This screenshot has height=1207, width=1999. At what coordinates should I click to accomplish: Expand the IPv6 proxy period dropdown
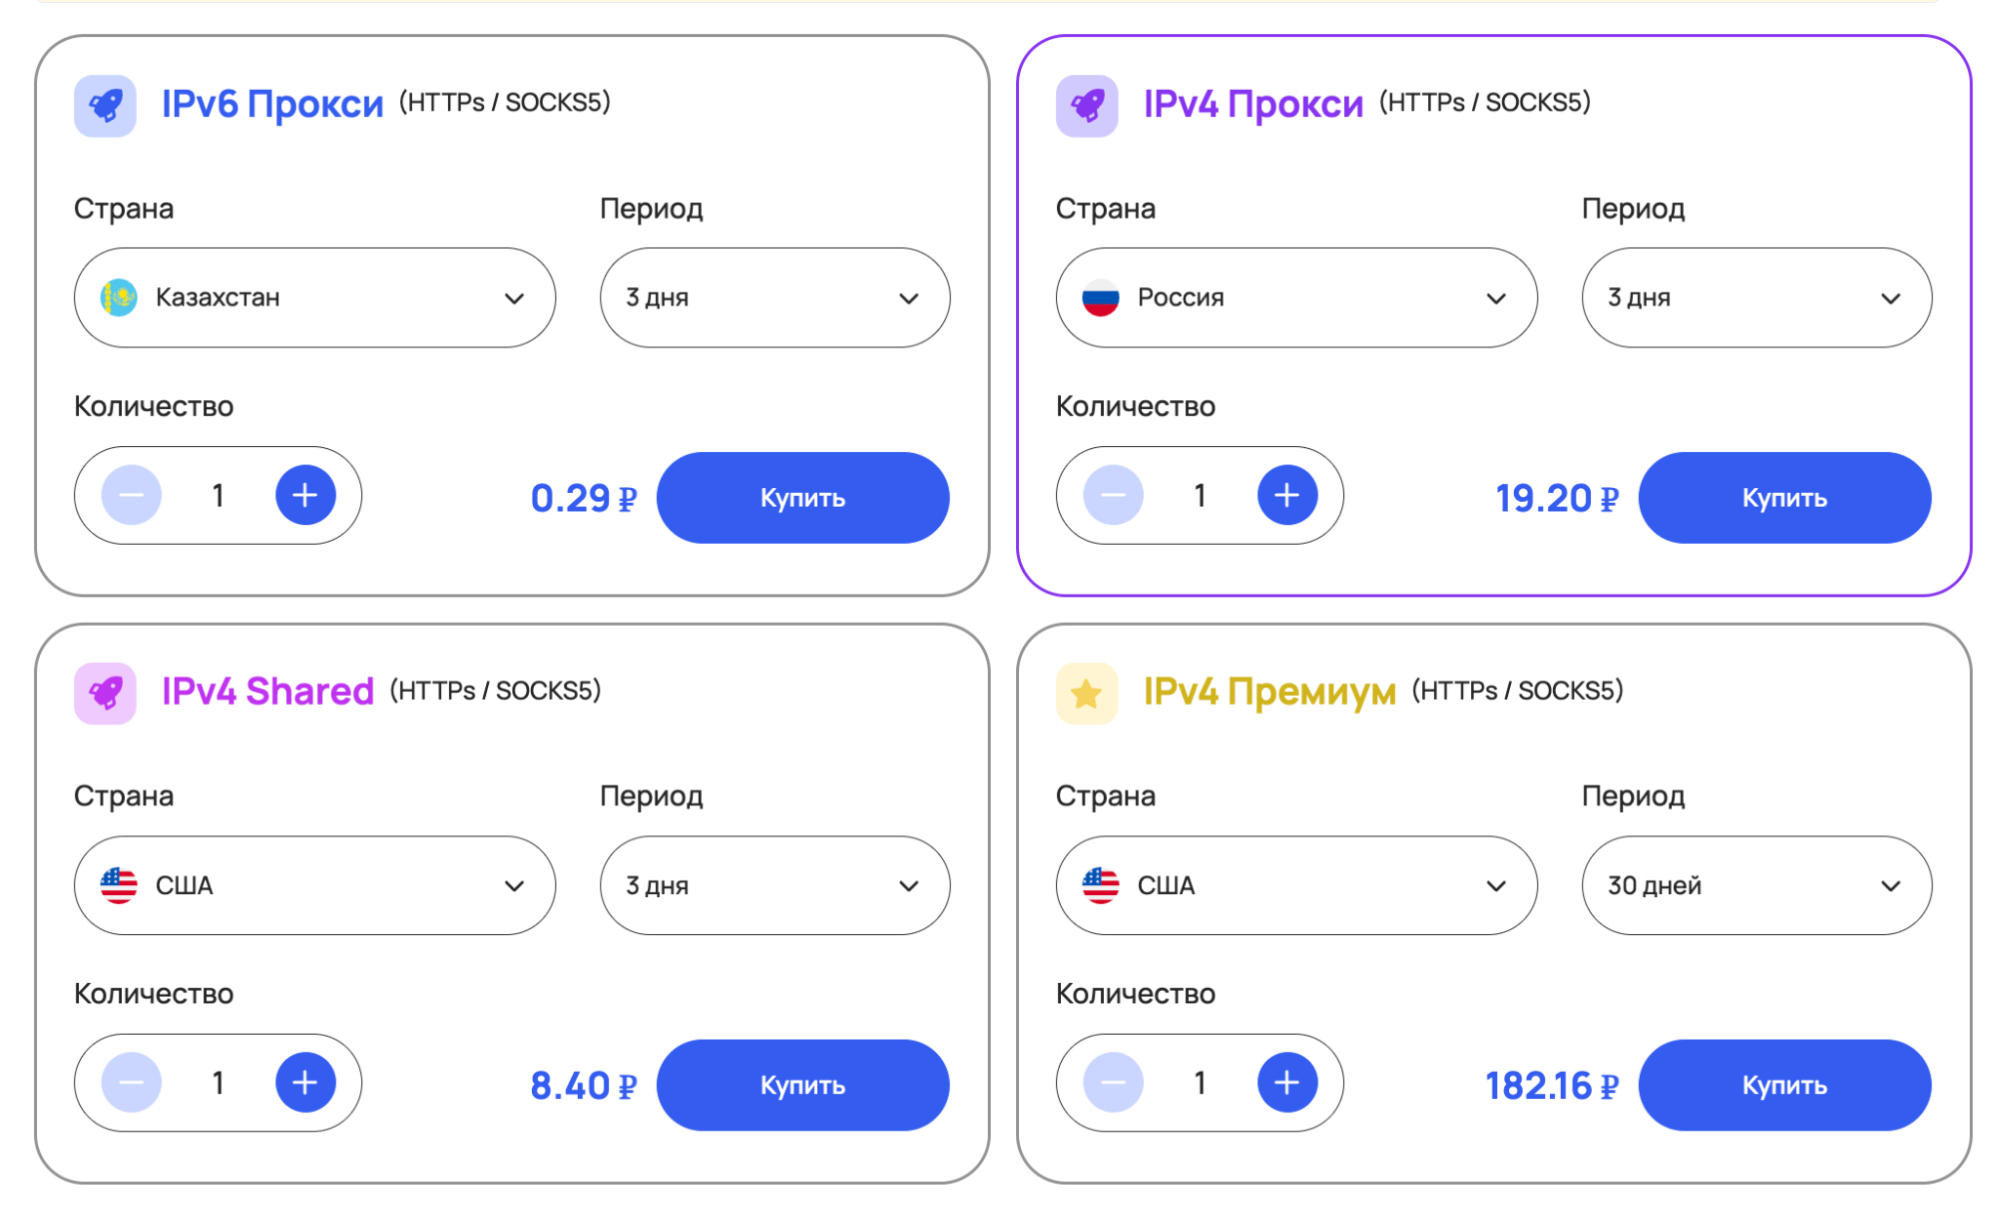tap(774, 298)
